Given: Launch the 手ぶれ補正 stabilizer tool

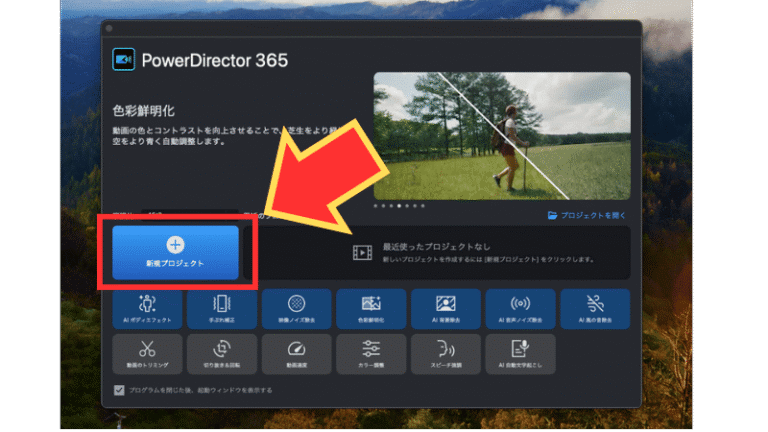Looking at the screenshot, I should coord(222,309).
